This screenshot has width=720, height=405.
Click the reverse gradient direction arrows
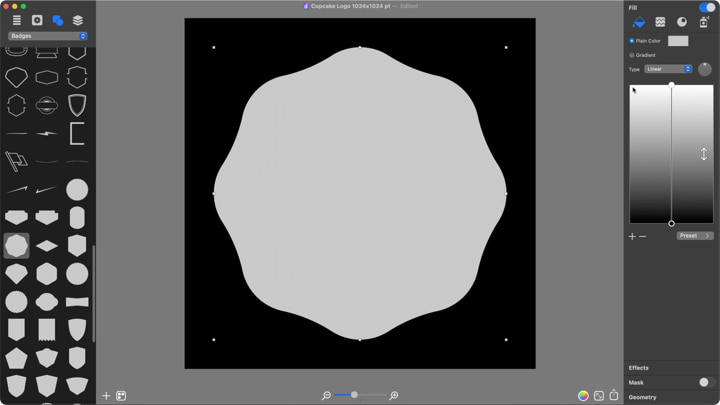click(704, 154)
